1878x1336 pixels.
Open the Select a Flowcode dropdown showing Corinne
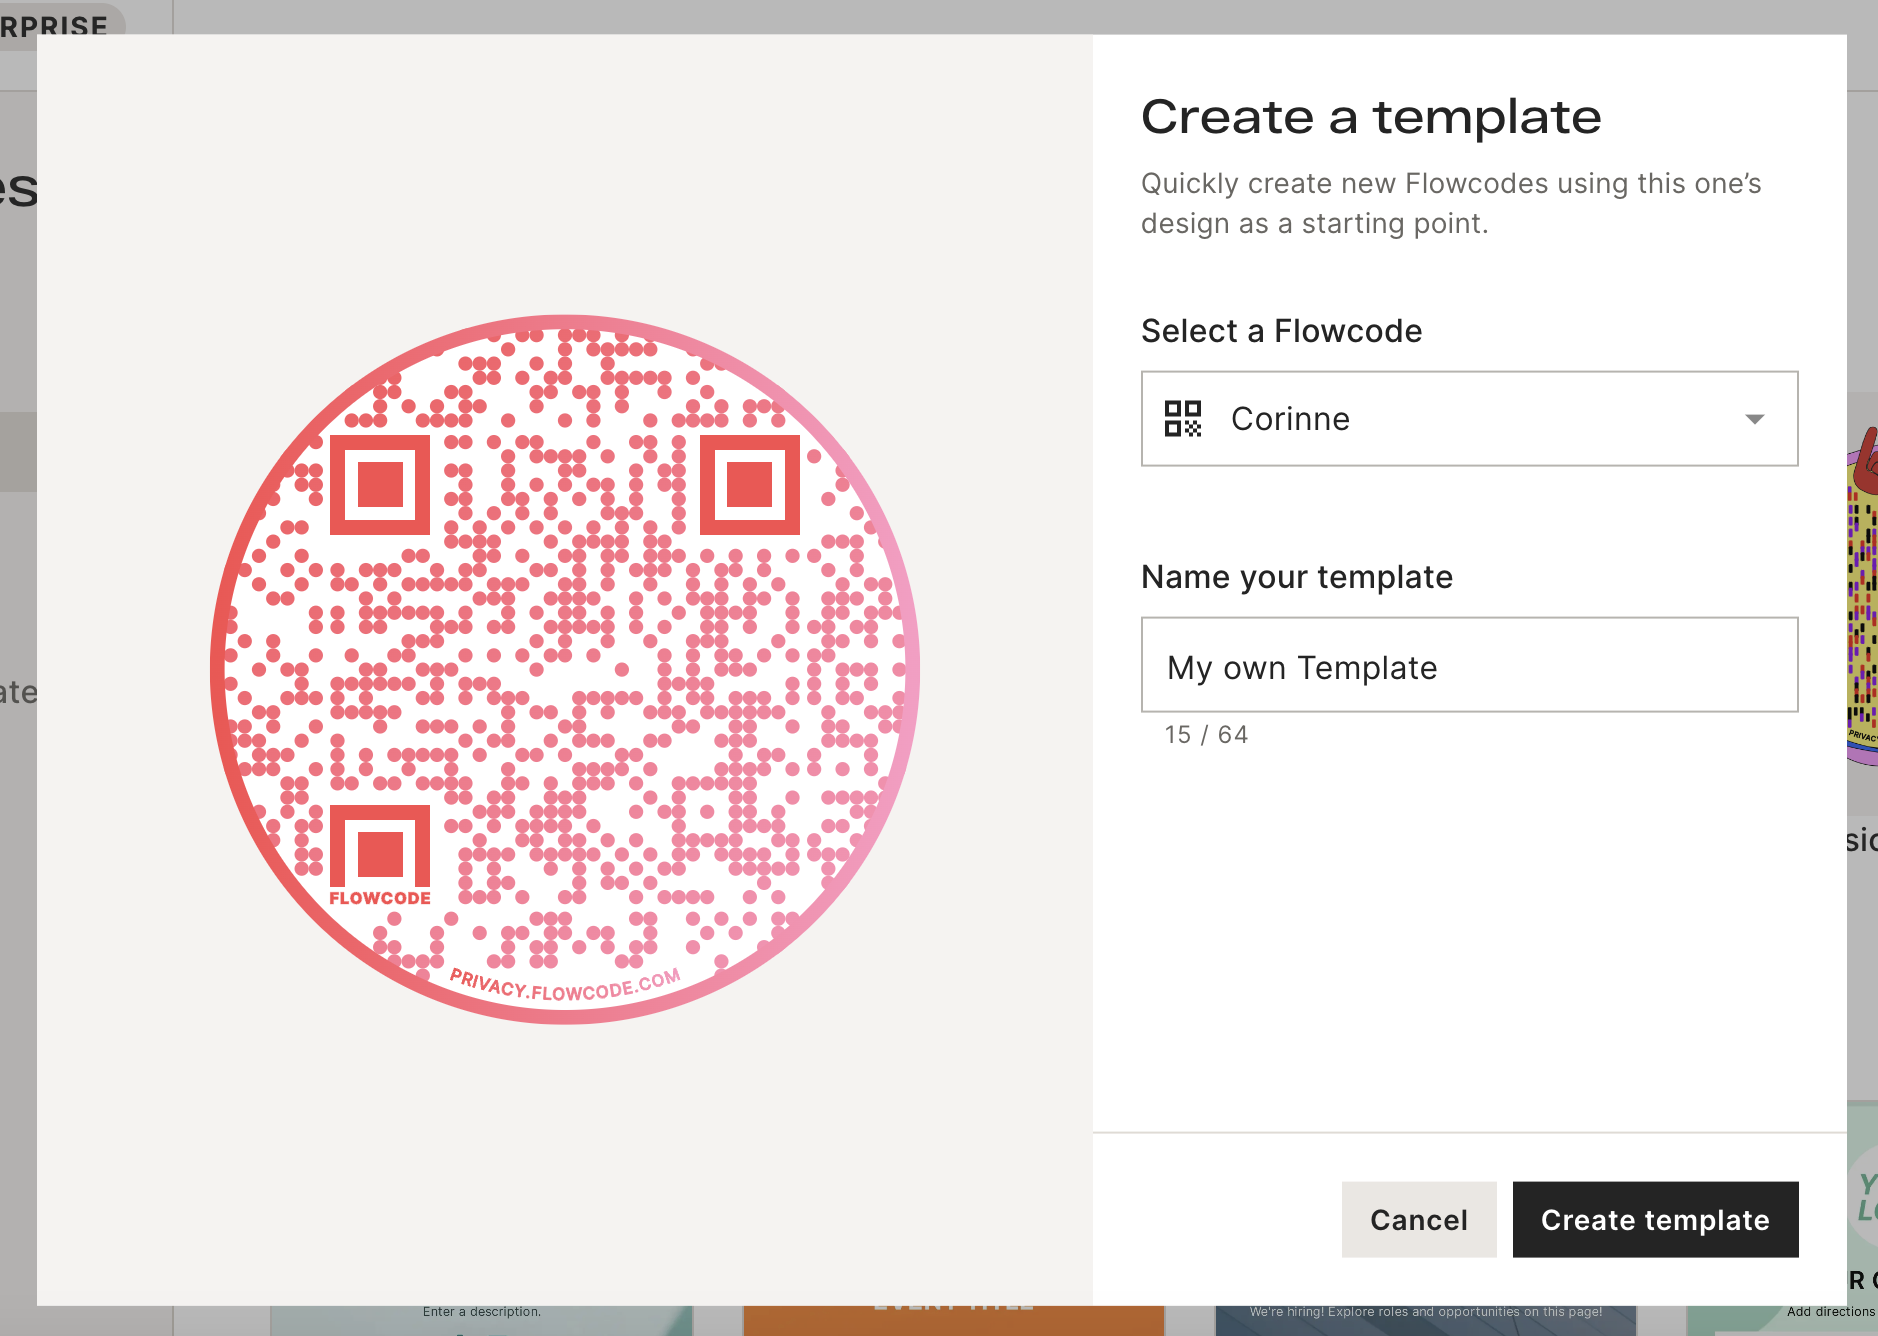[x=1469, y=419]
